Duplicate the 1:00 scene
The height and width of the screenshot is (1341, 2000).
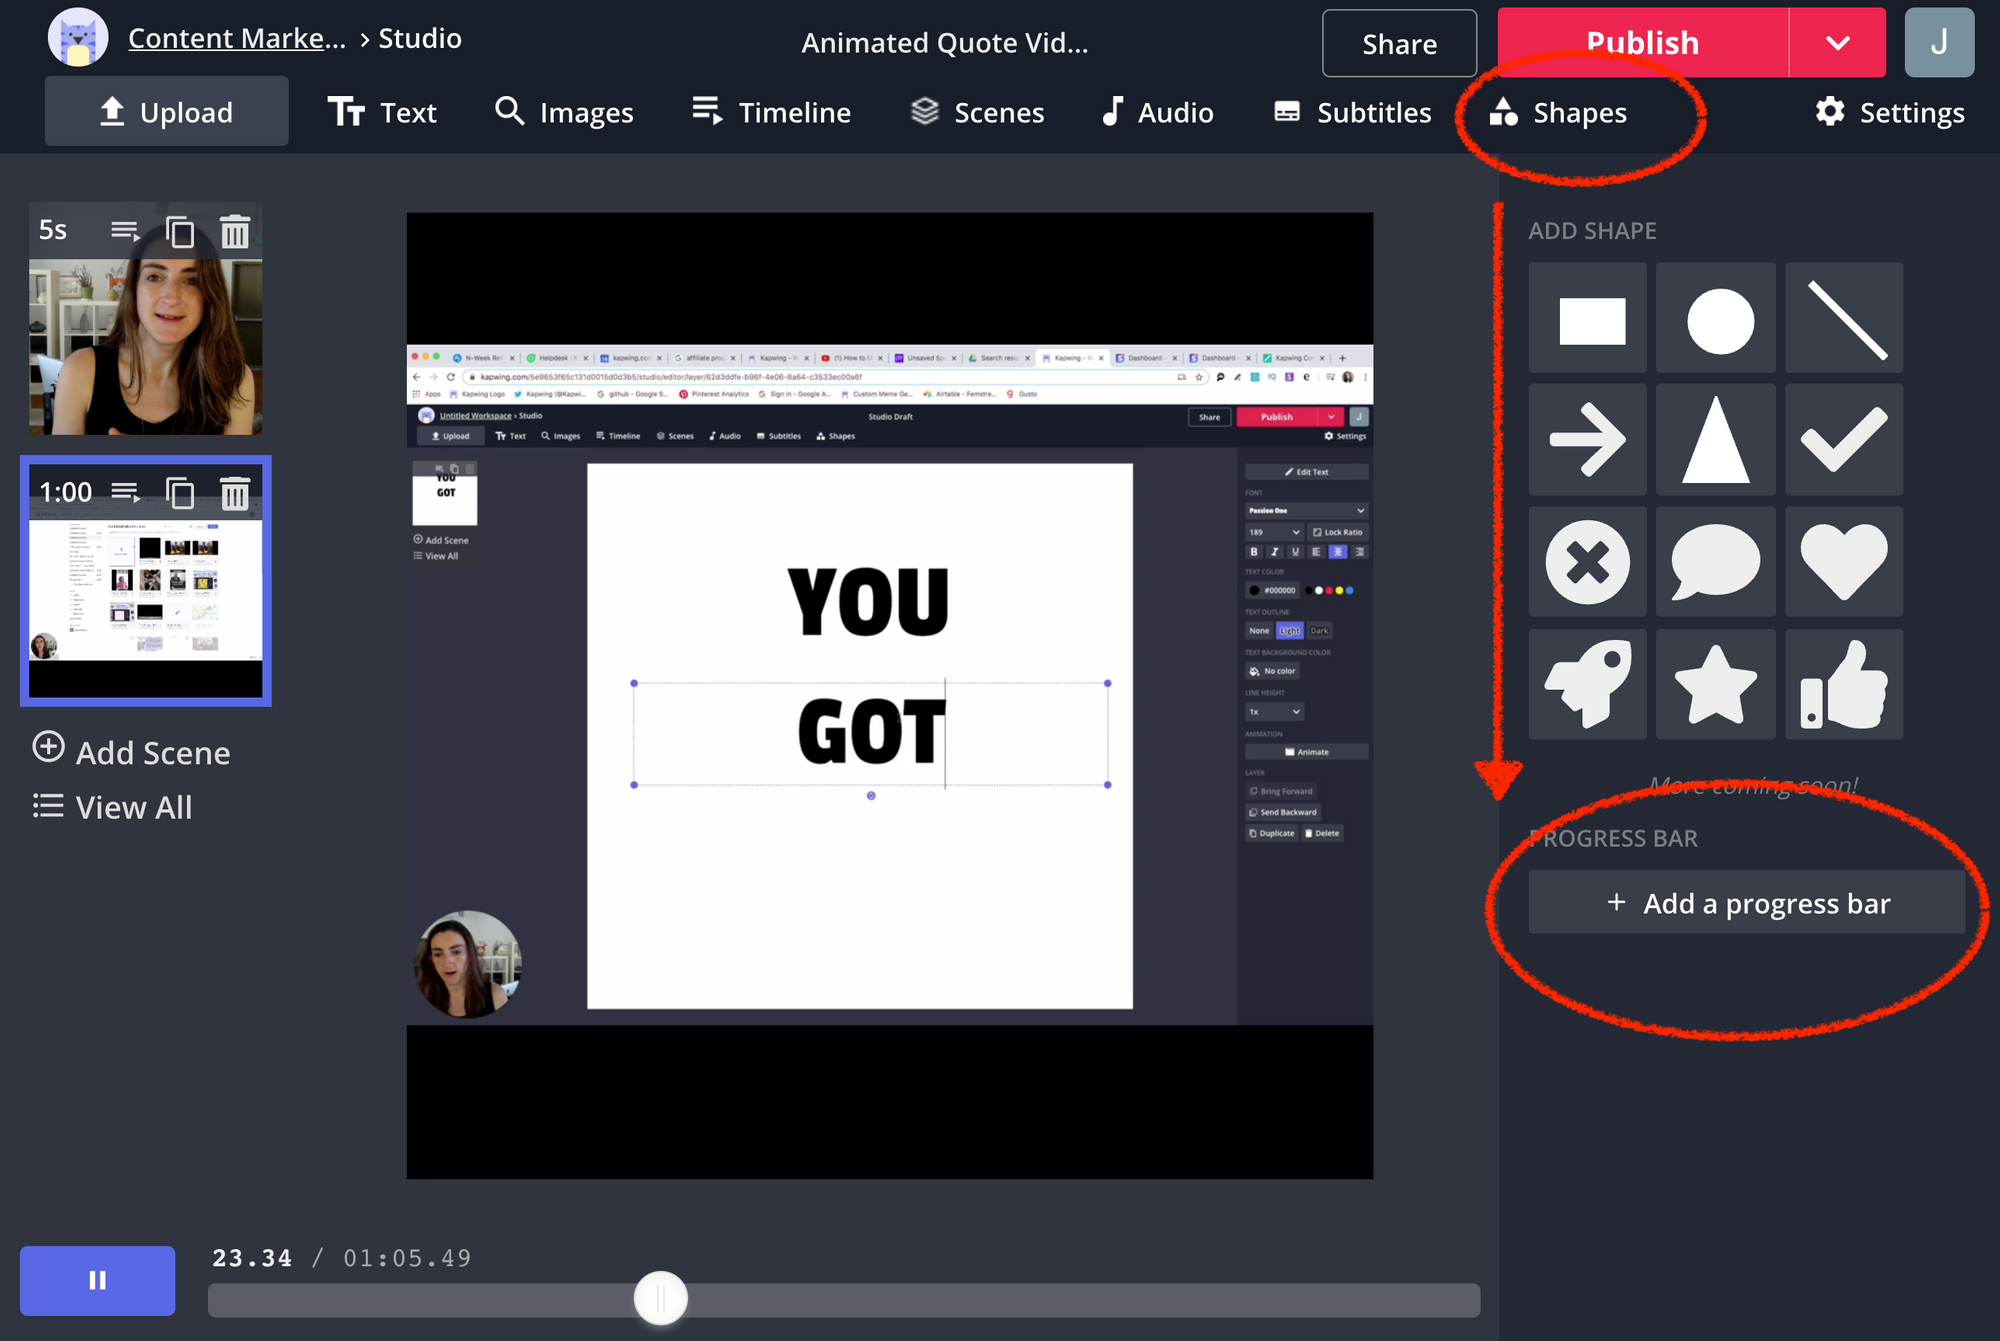(x=180, y=493)
